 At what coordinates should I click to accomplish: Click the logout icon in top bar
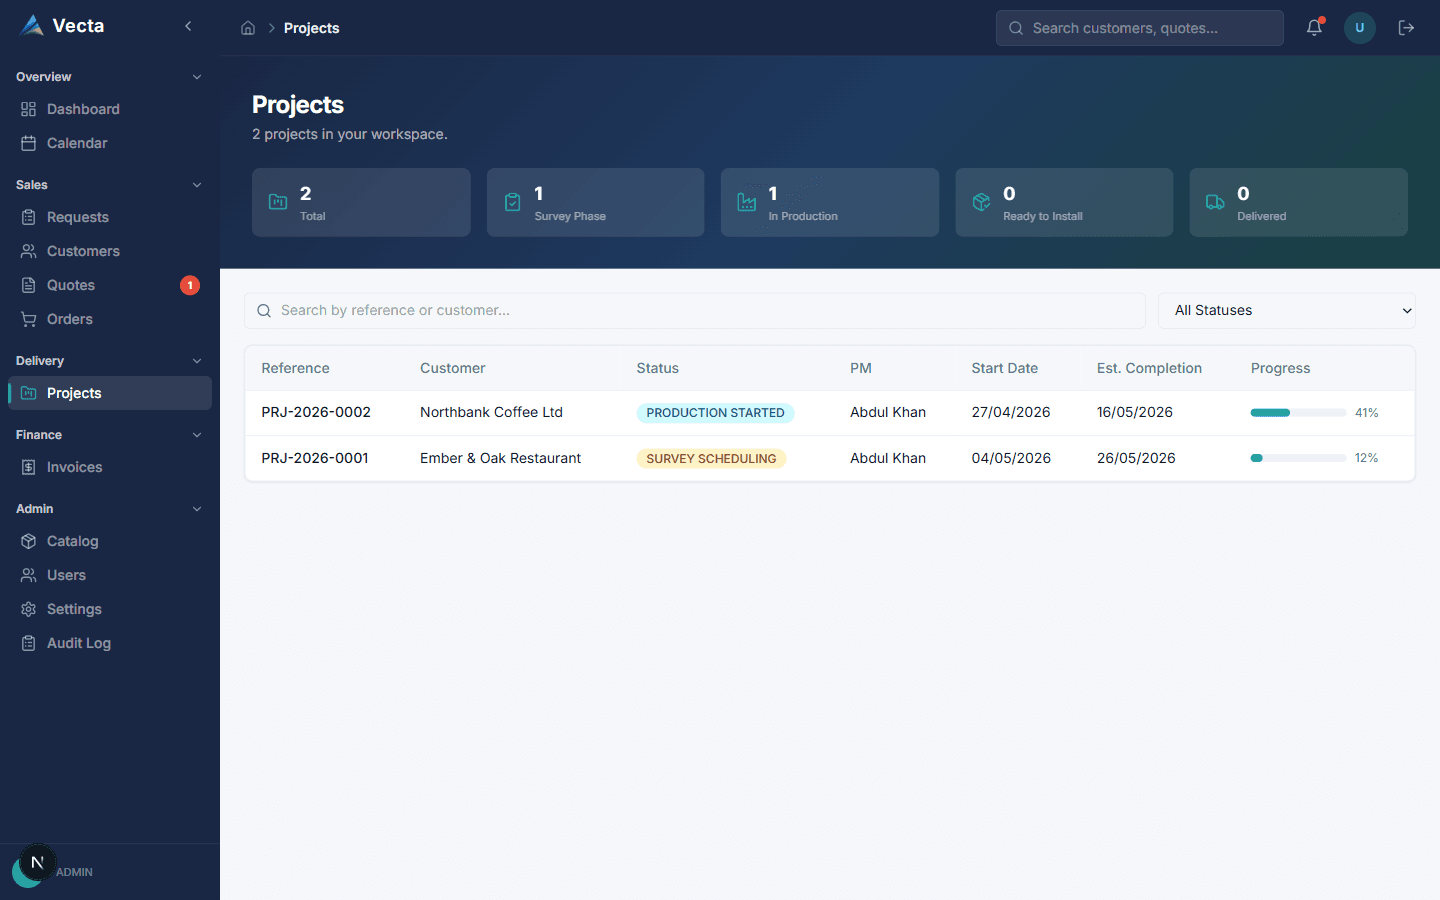click(1406, 28)
